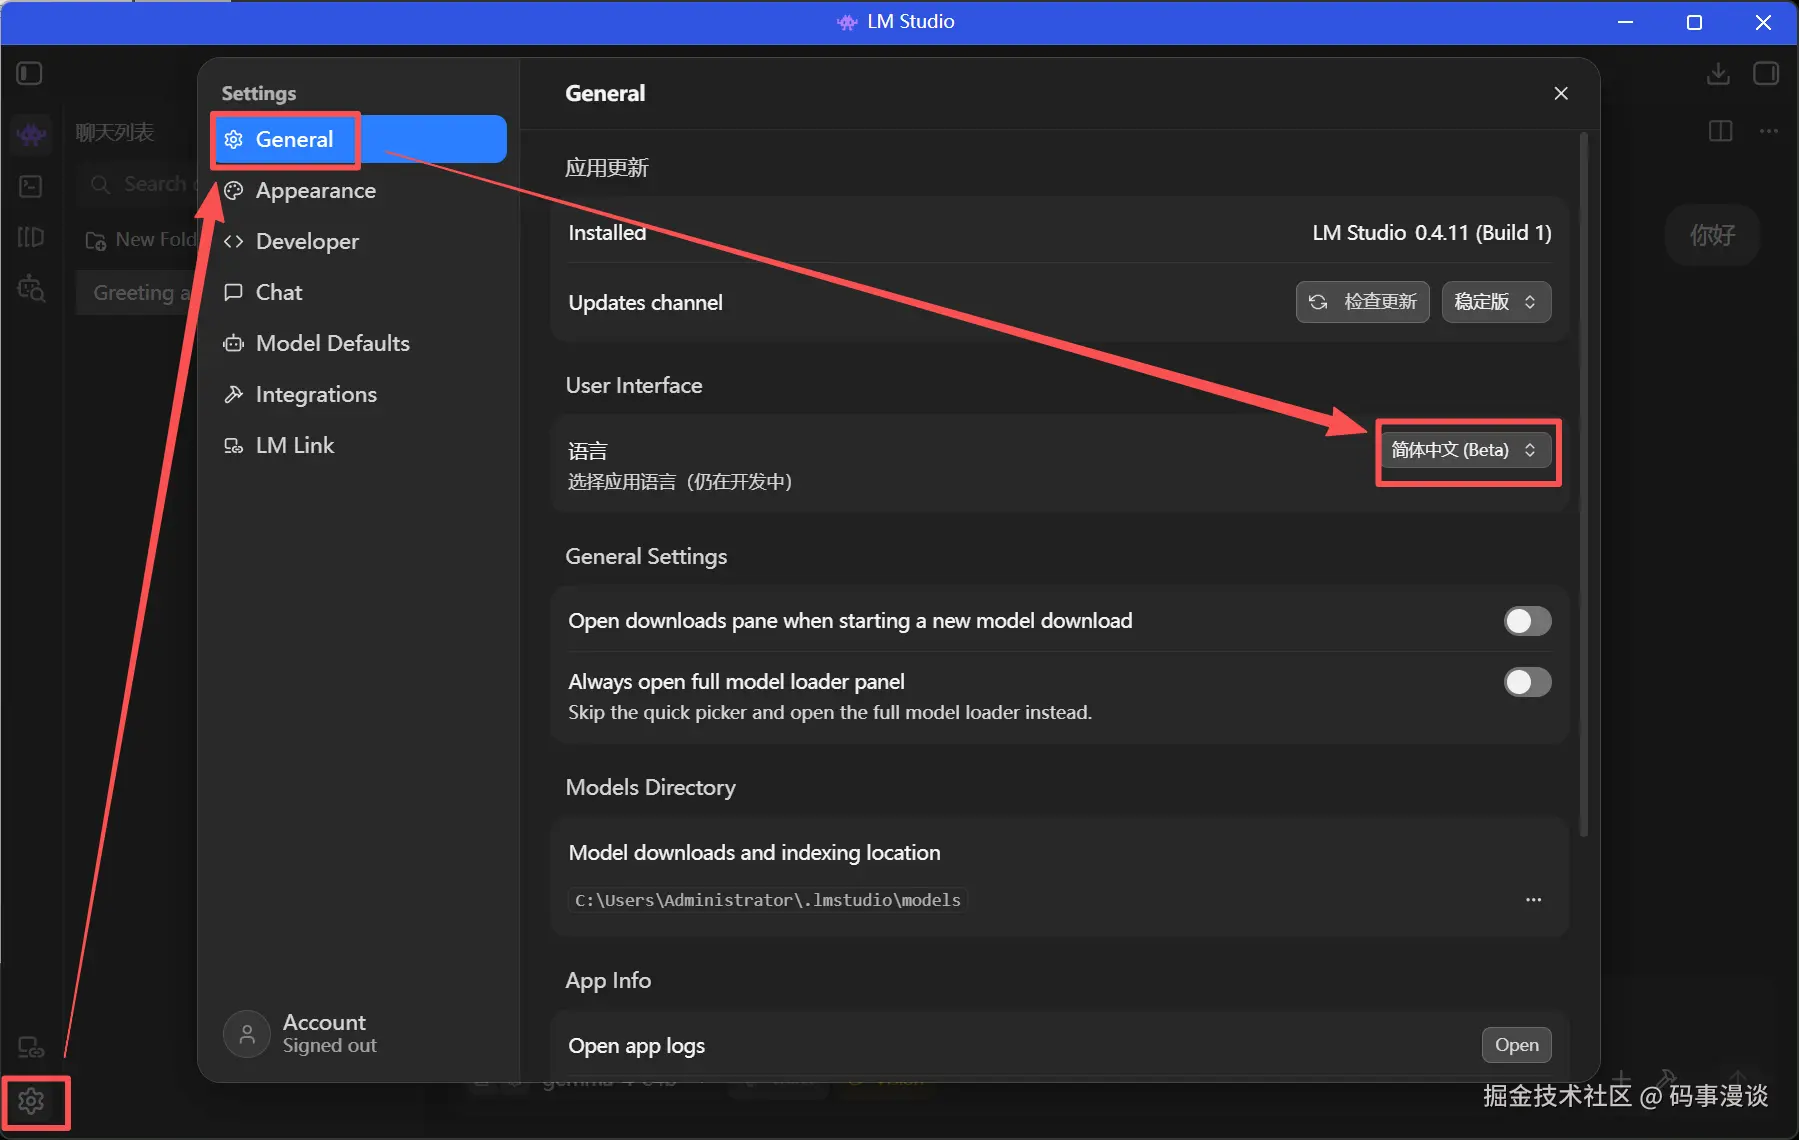
Task: Minimize the LM Studio window
Action: [x=1626, y=22]
